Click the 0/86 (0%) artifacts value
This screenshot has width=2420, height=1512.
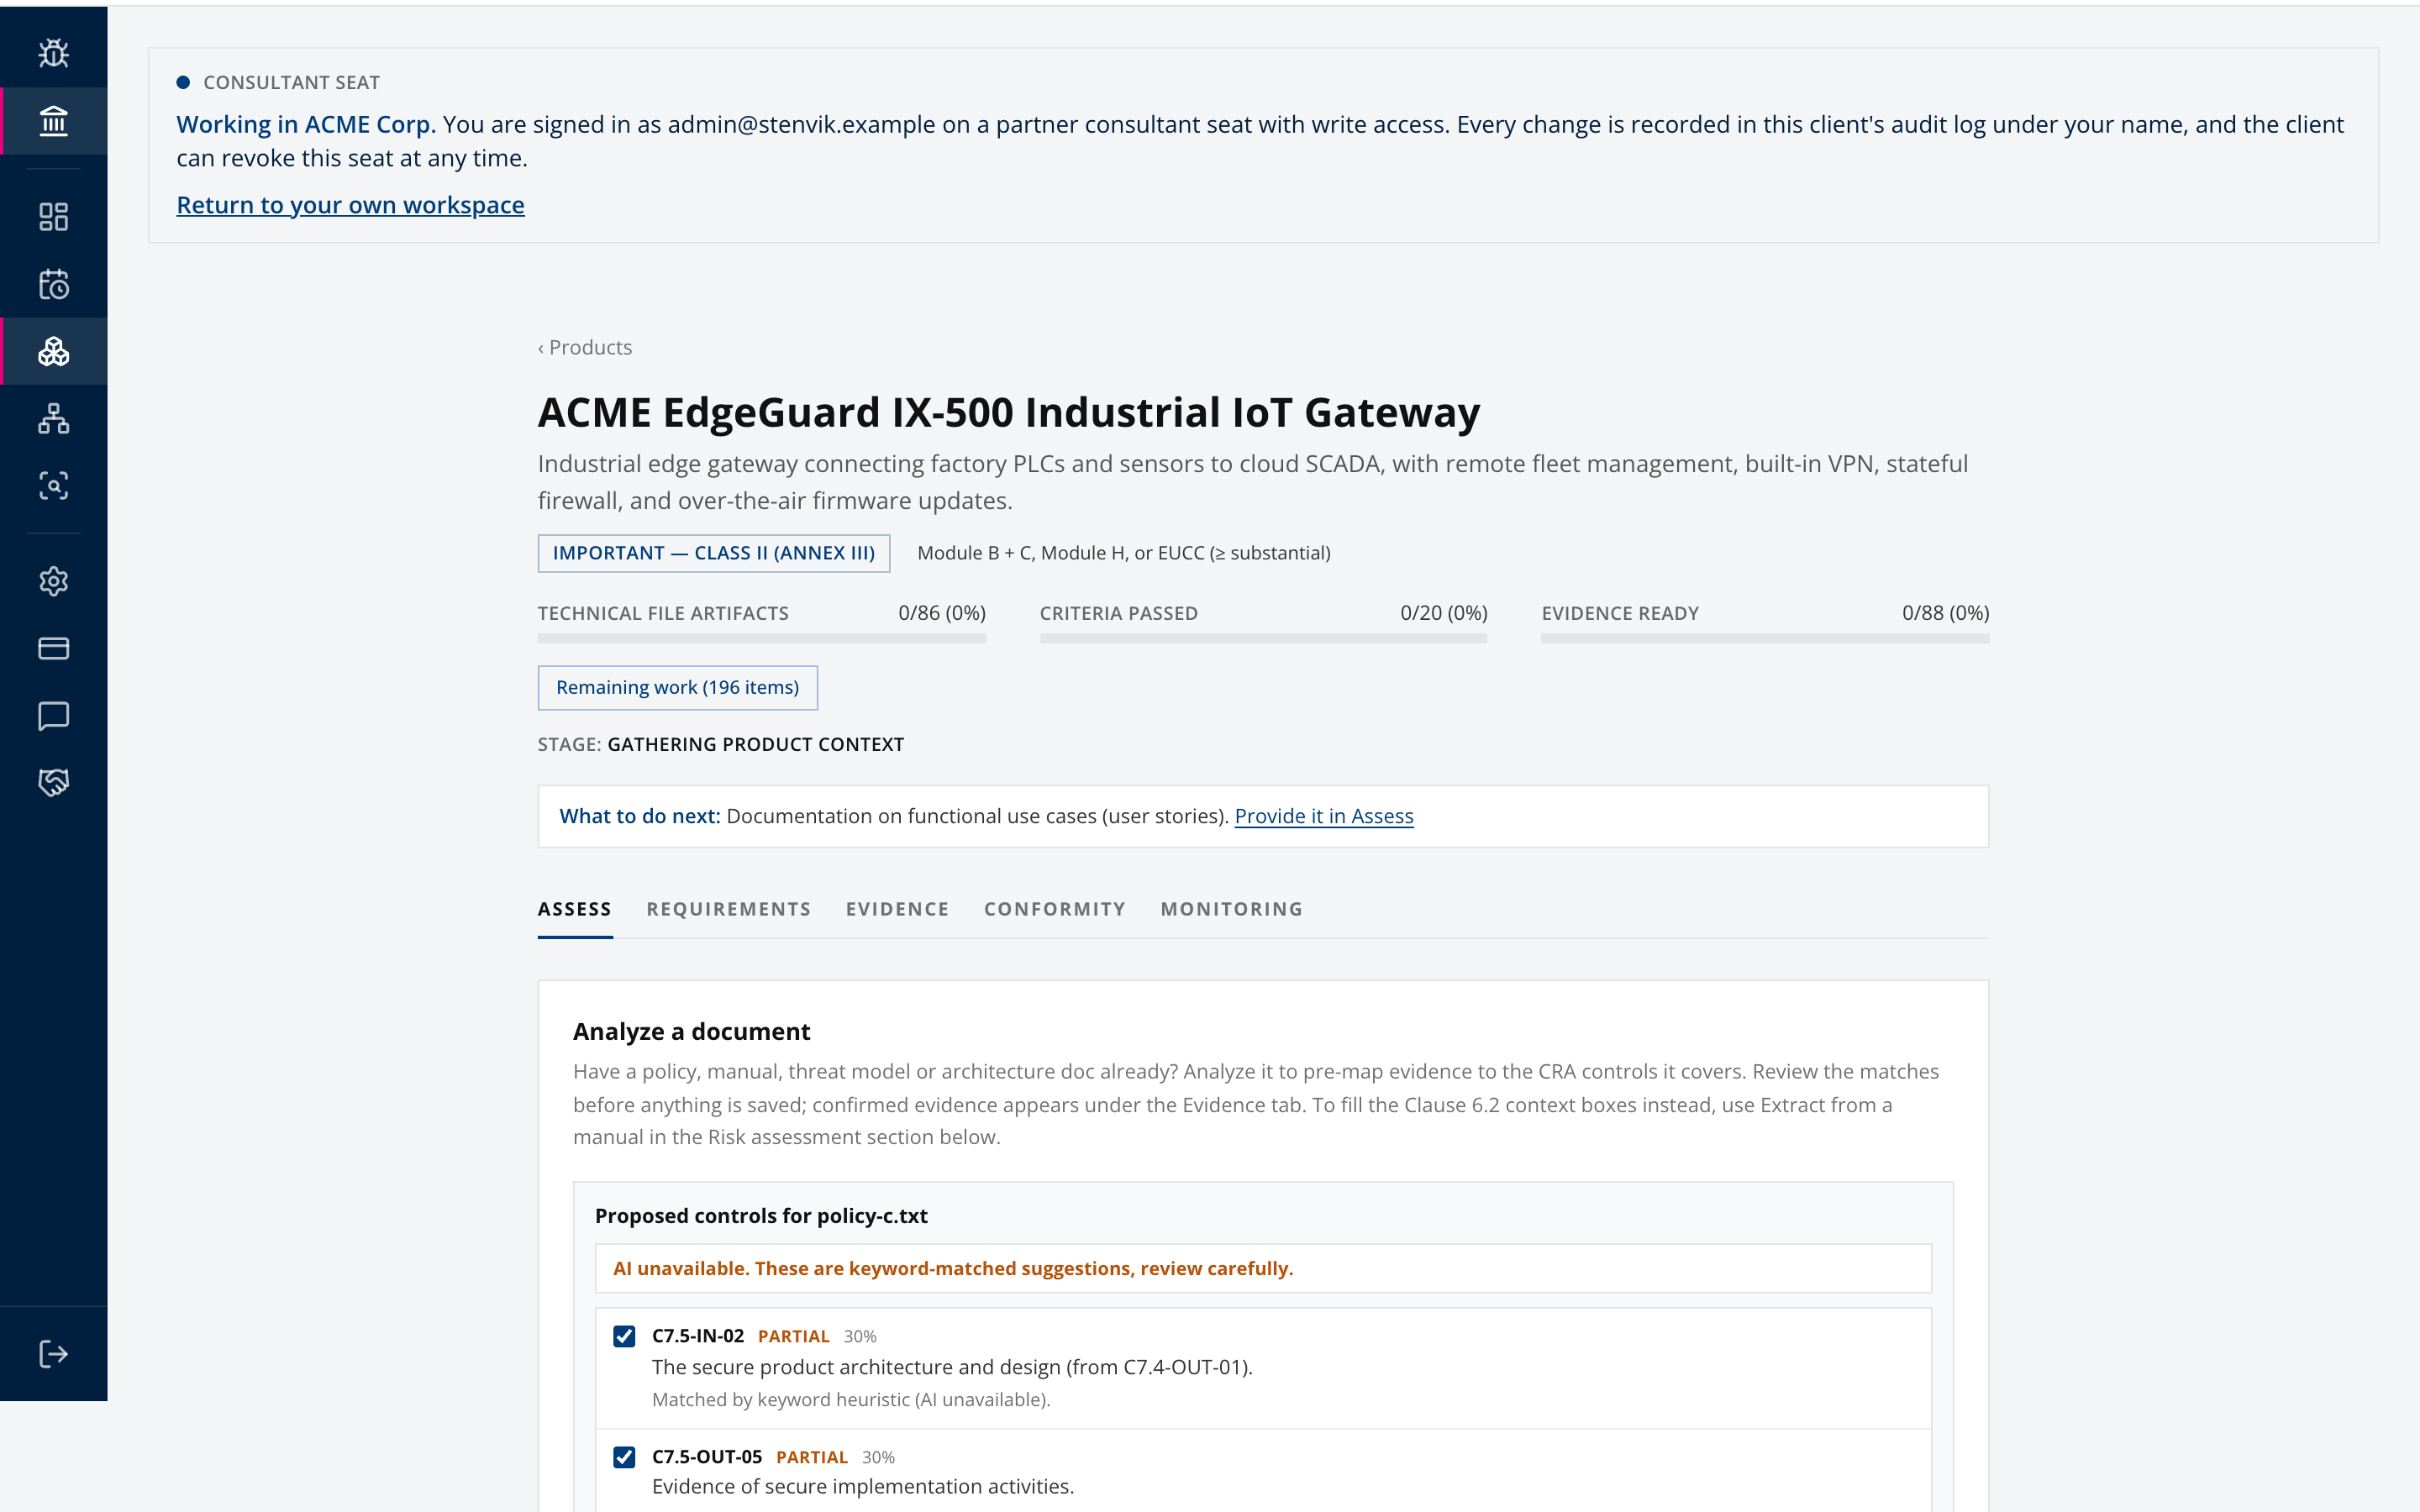click(941, 613)
